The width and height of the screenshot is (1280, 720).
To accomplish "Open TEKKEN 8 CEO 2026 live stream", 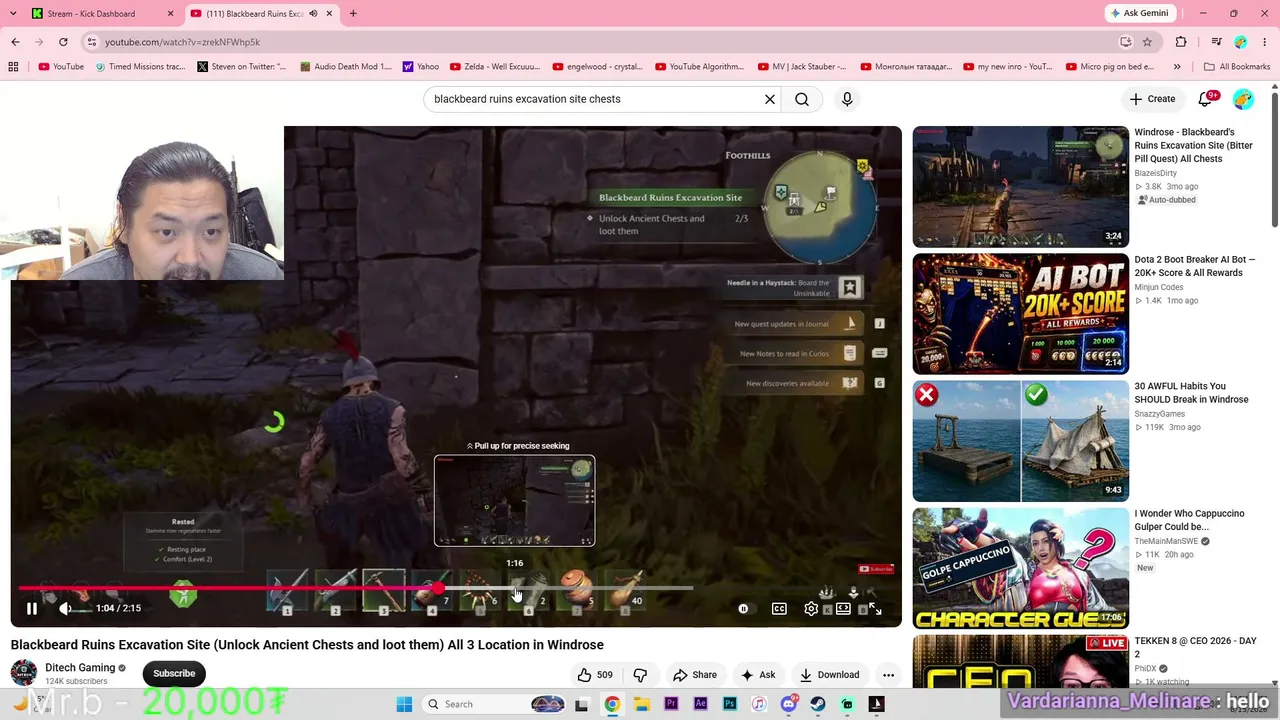I will click(x=1020, y=662).
